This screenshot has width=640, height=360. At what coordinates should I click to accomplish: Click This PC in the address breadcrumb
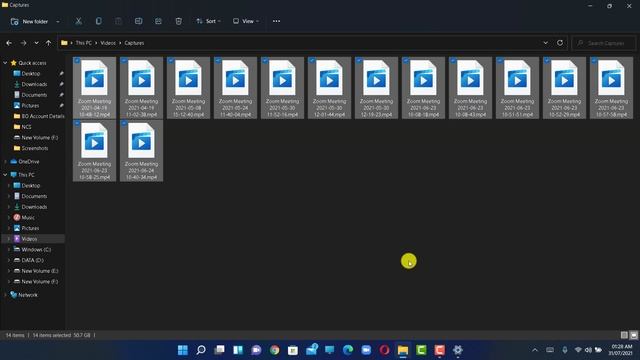(84, 43)
